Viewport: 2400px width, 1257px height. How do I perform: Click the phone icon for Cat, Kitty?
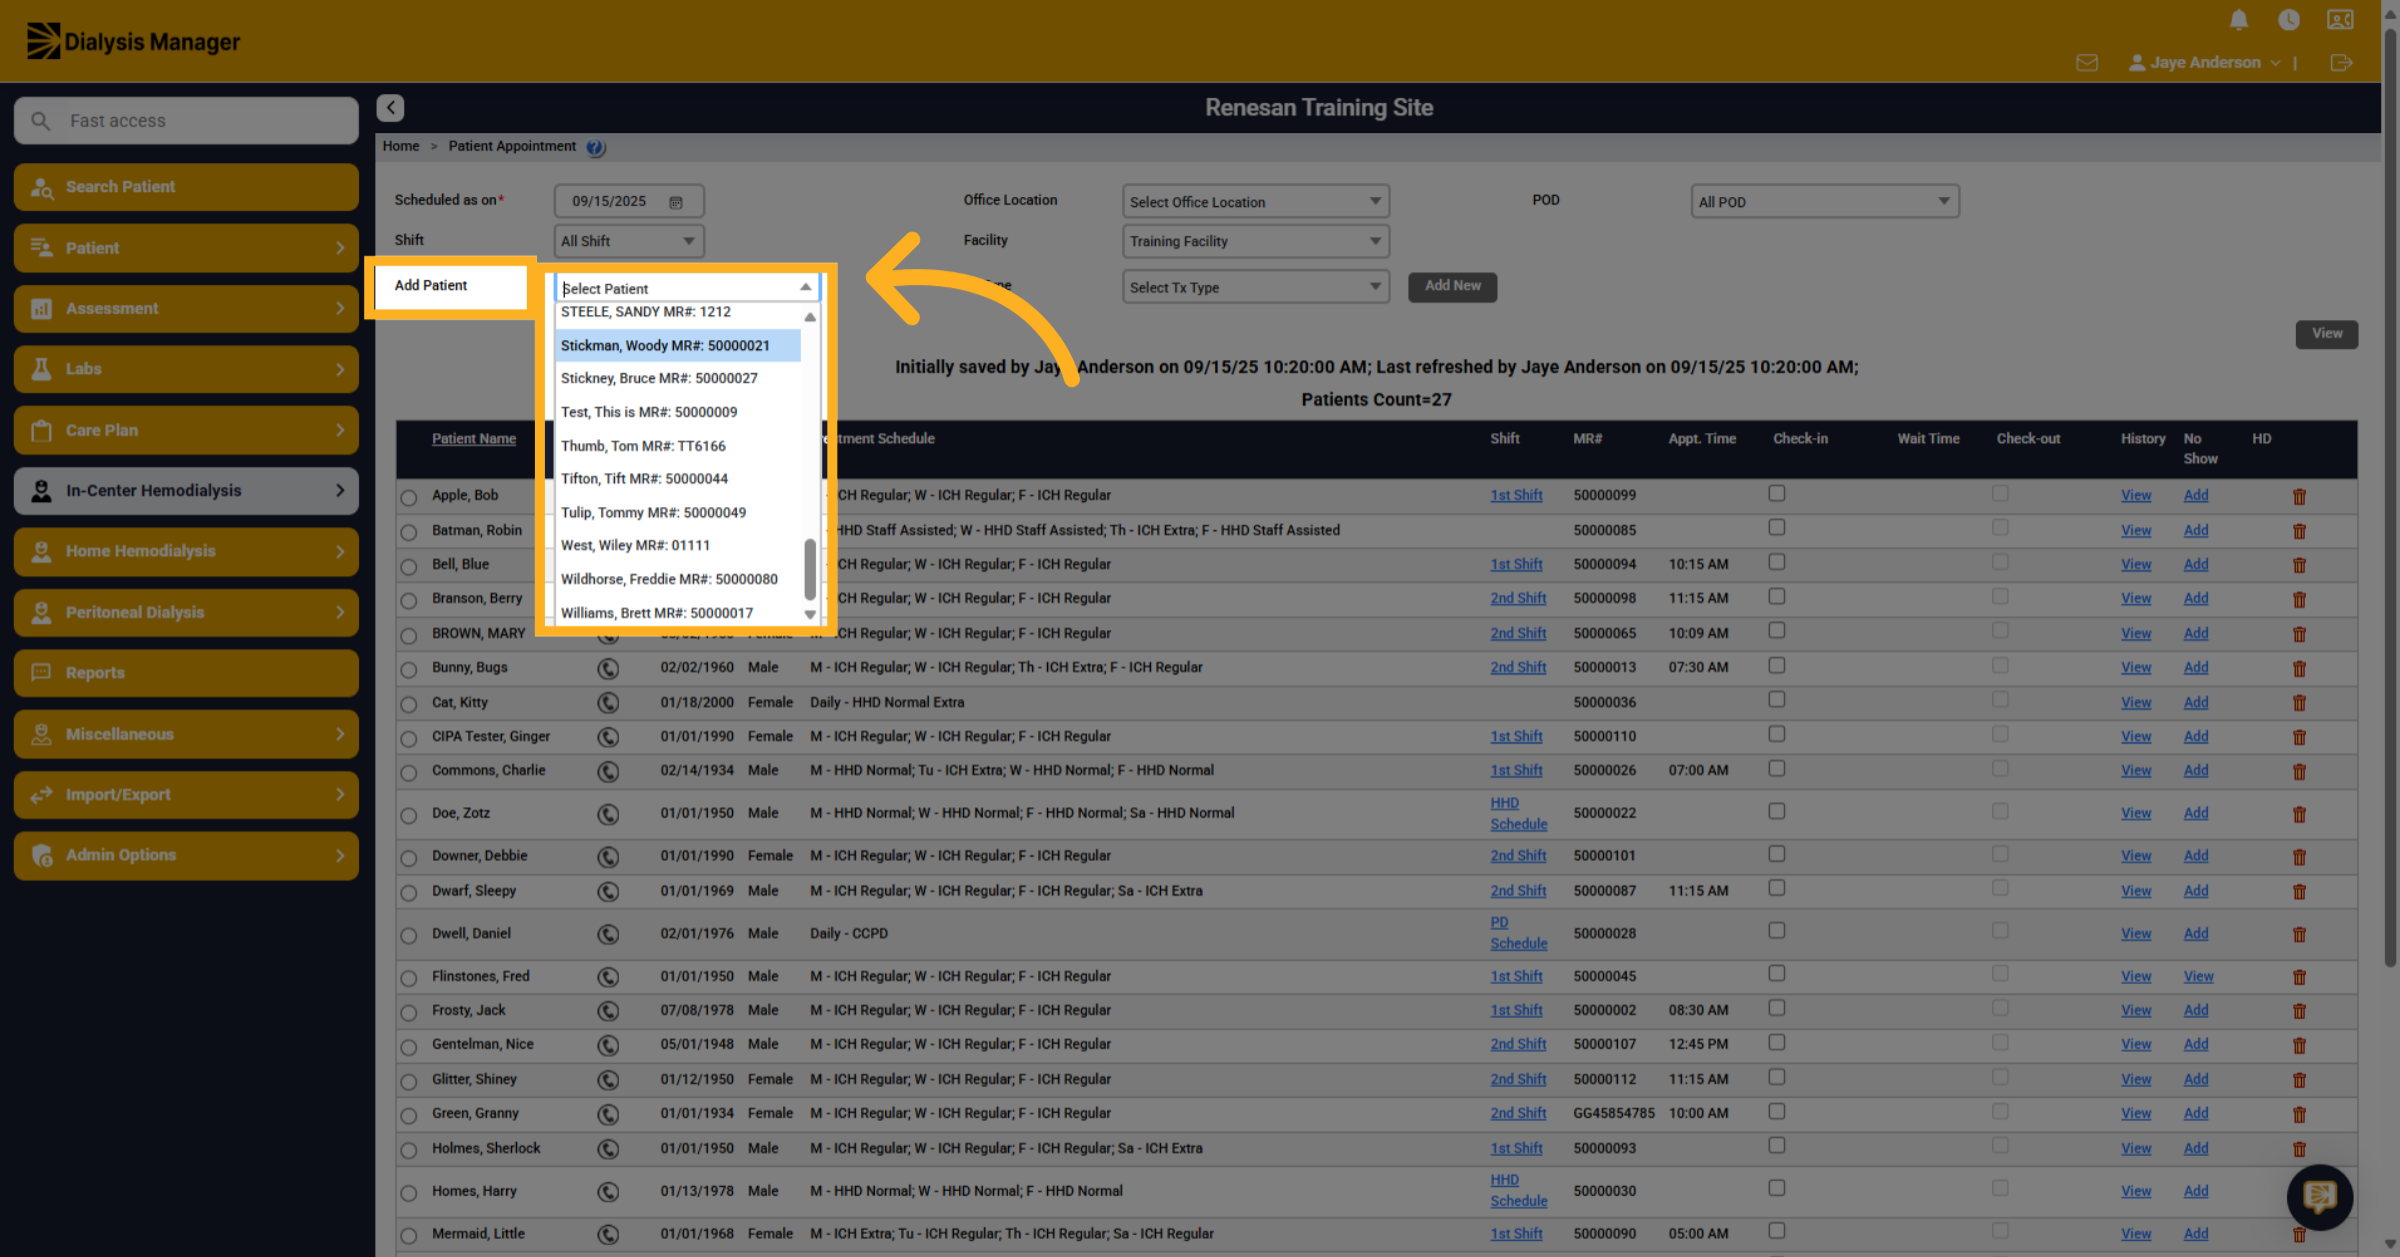[608, 703]
